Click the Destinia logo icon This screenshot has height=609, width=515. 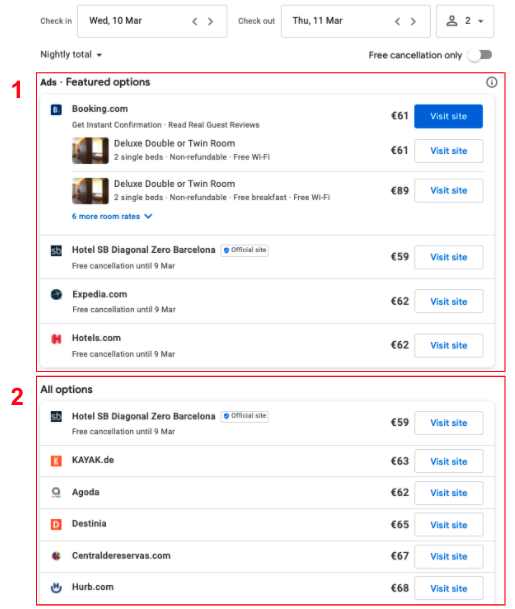point(56,524)
